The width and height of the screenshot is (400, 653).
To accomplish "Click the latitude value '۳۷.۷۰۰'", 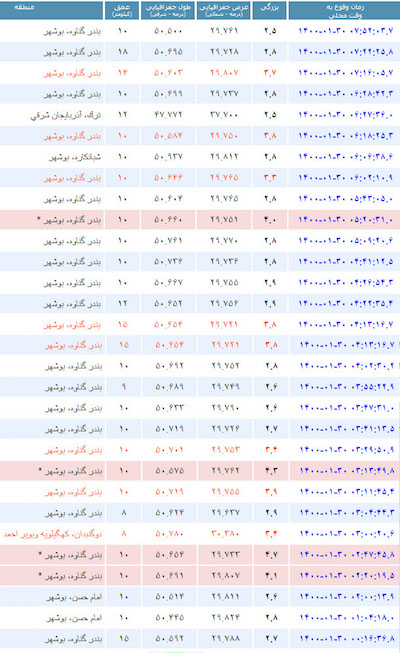I will [x=224, y=115].
